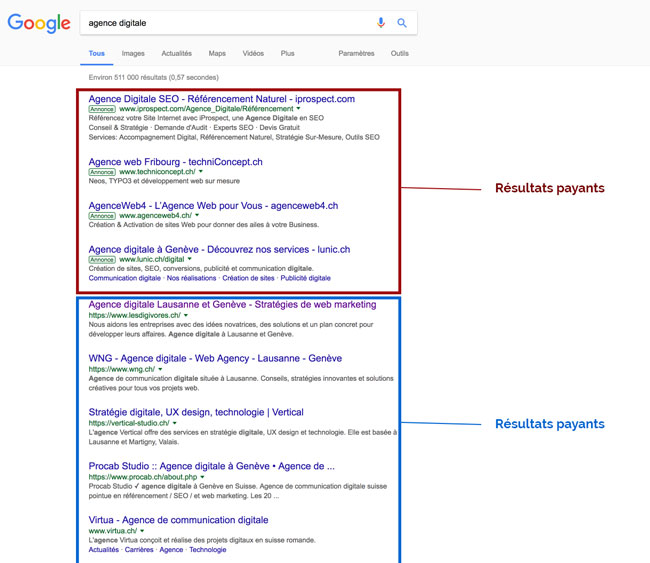Follow the Technologie sitelink under Virtua
650x563 pixels.
coord(208,550)
